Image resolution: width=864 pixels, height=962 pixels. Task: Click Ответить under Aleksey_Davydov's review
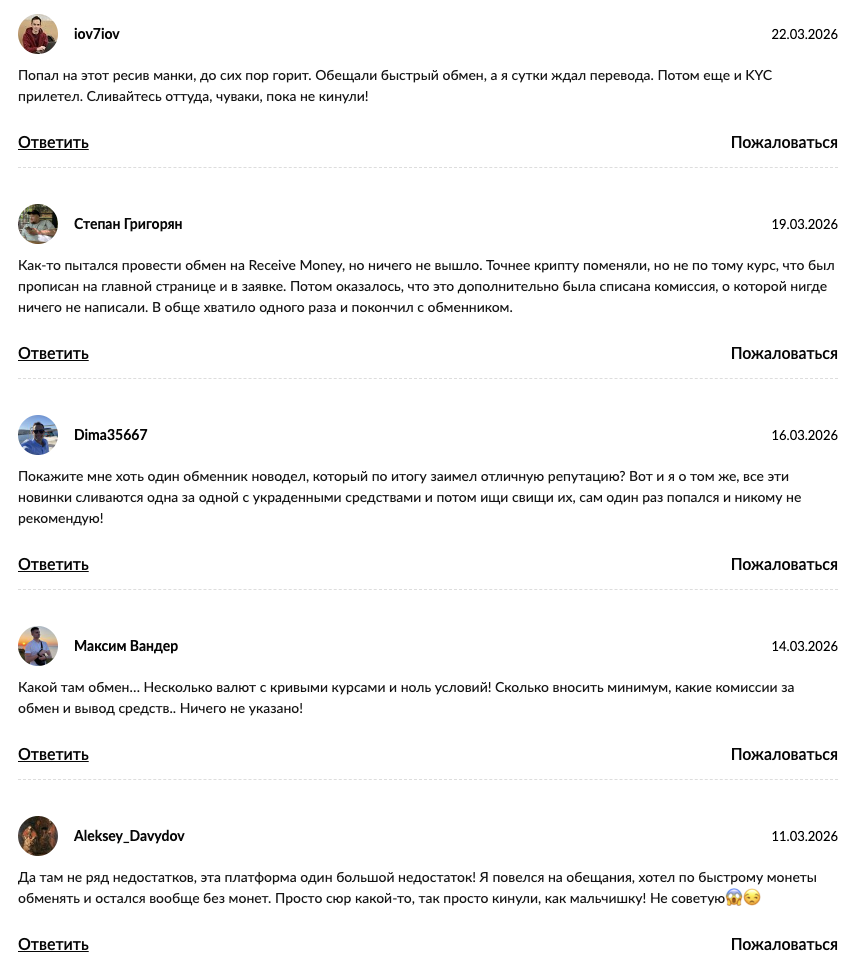pyautogui.click(x=53, y=944)
